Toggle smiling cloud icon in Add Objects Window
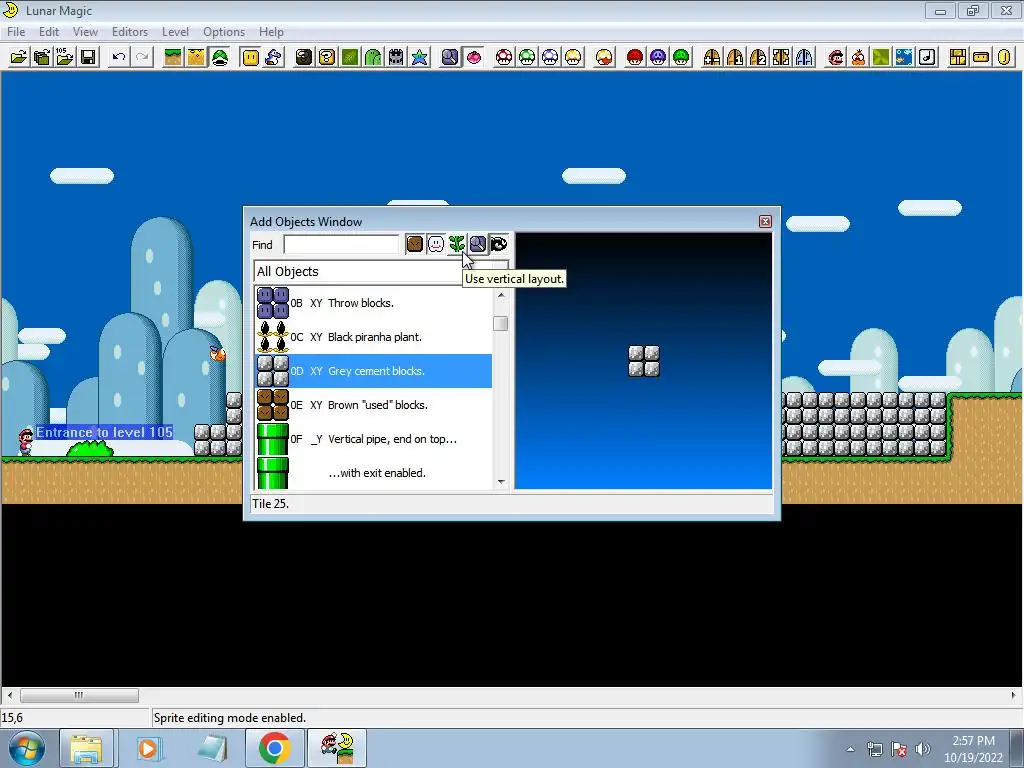Viewport: 1024px width, 768px height. (436, 244)
